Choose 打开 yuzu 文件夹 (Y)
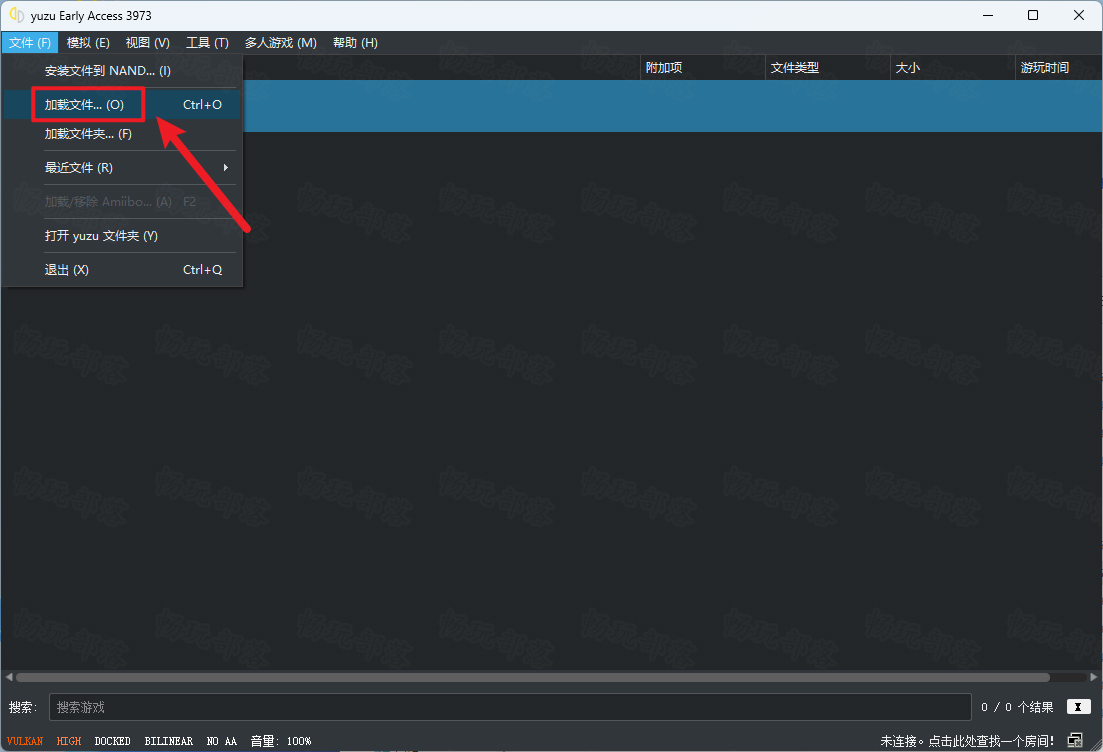1103x752 pixels. click(122, 236)
